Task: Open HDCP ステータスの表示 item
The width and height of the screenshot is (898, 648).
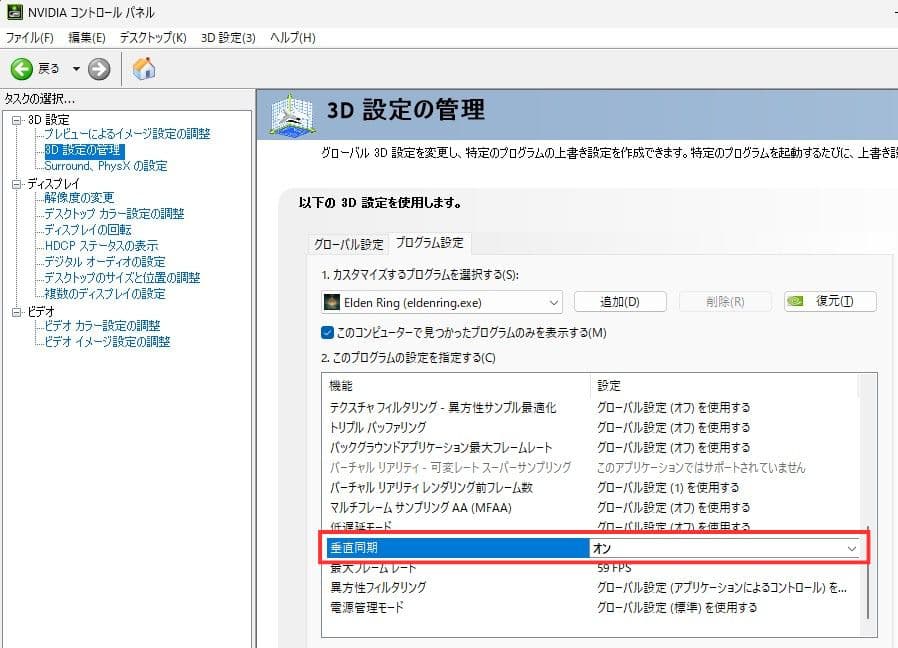Action: click(101, 246)
